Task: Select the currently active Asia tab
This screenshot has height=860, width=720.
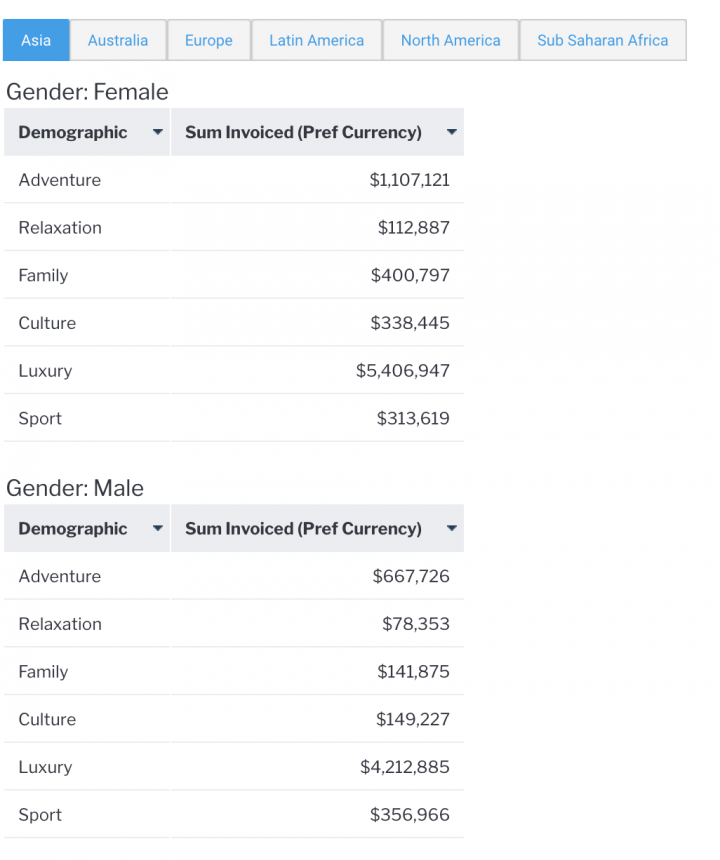Action: point(36,40)
